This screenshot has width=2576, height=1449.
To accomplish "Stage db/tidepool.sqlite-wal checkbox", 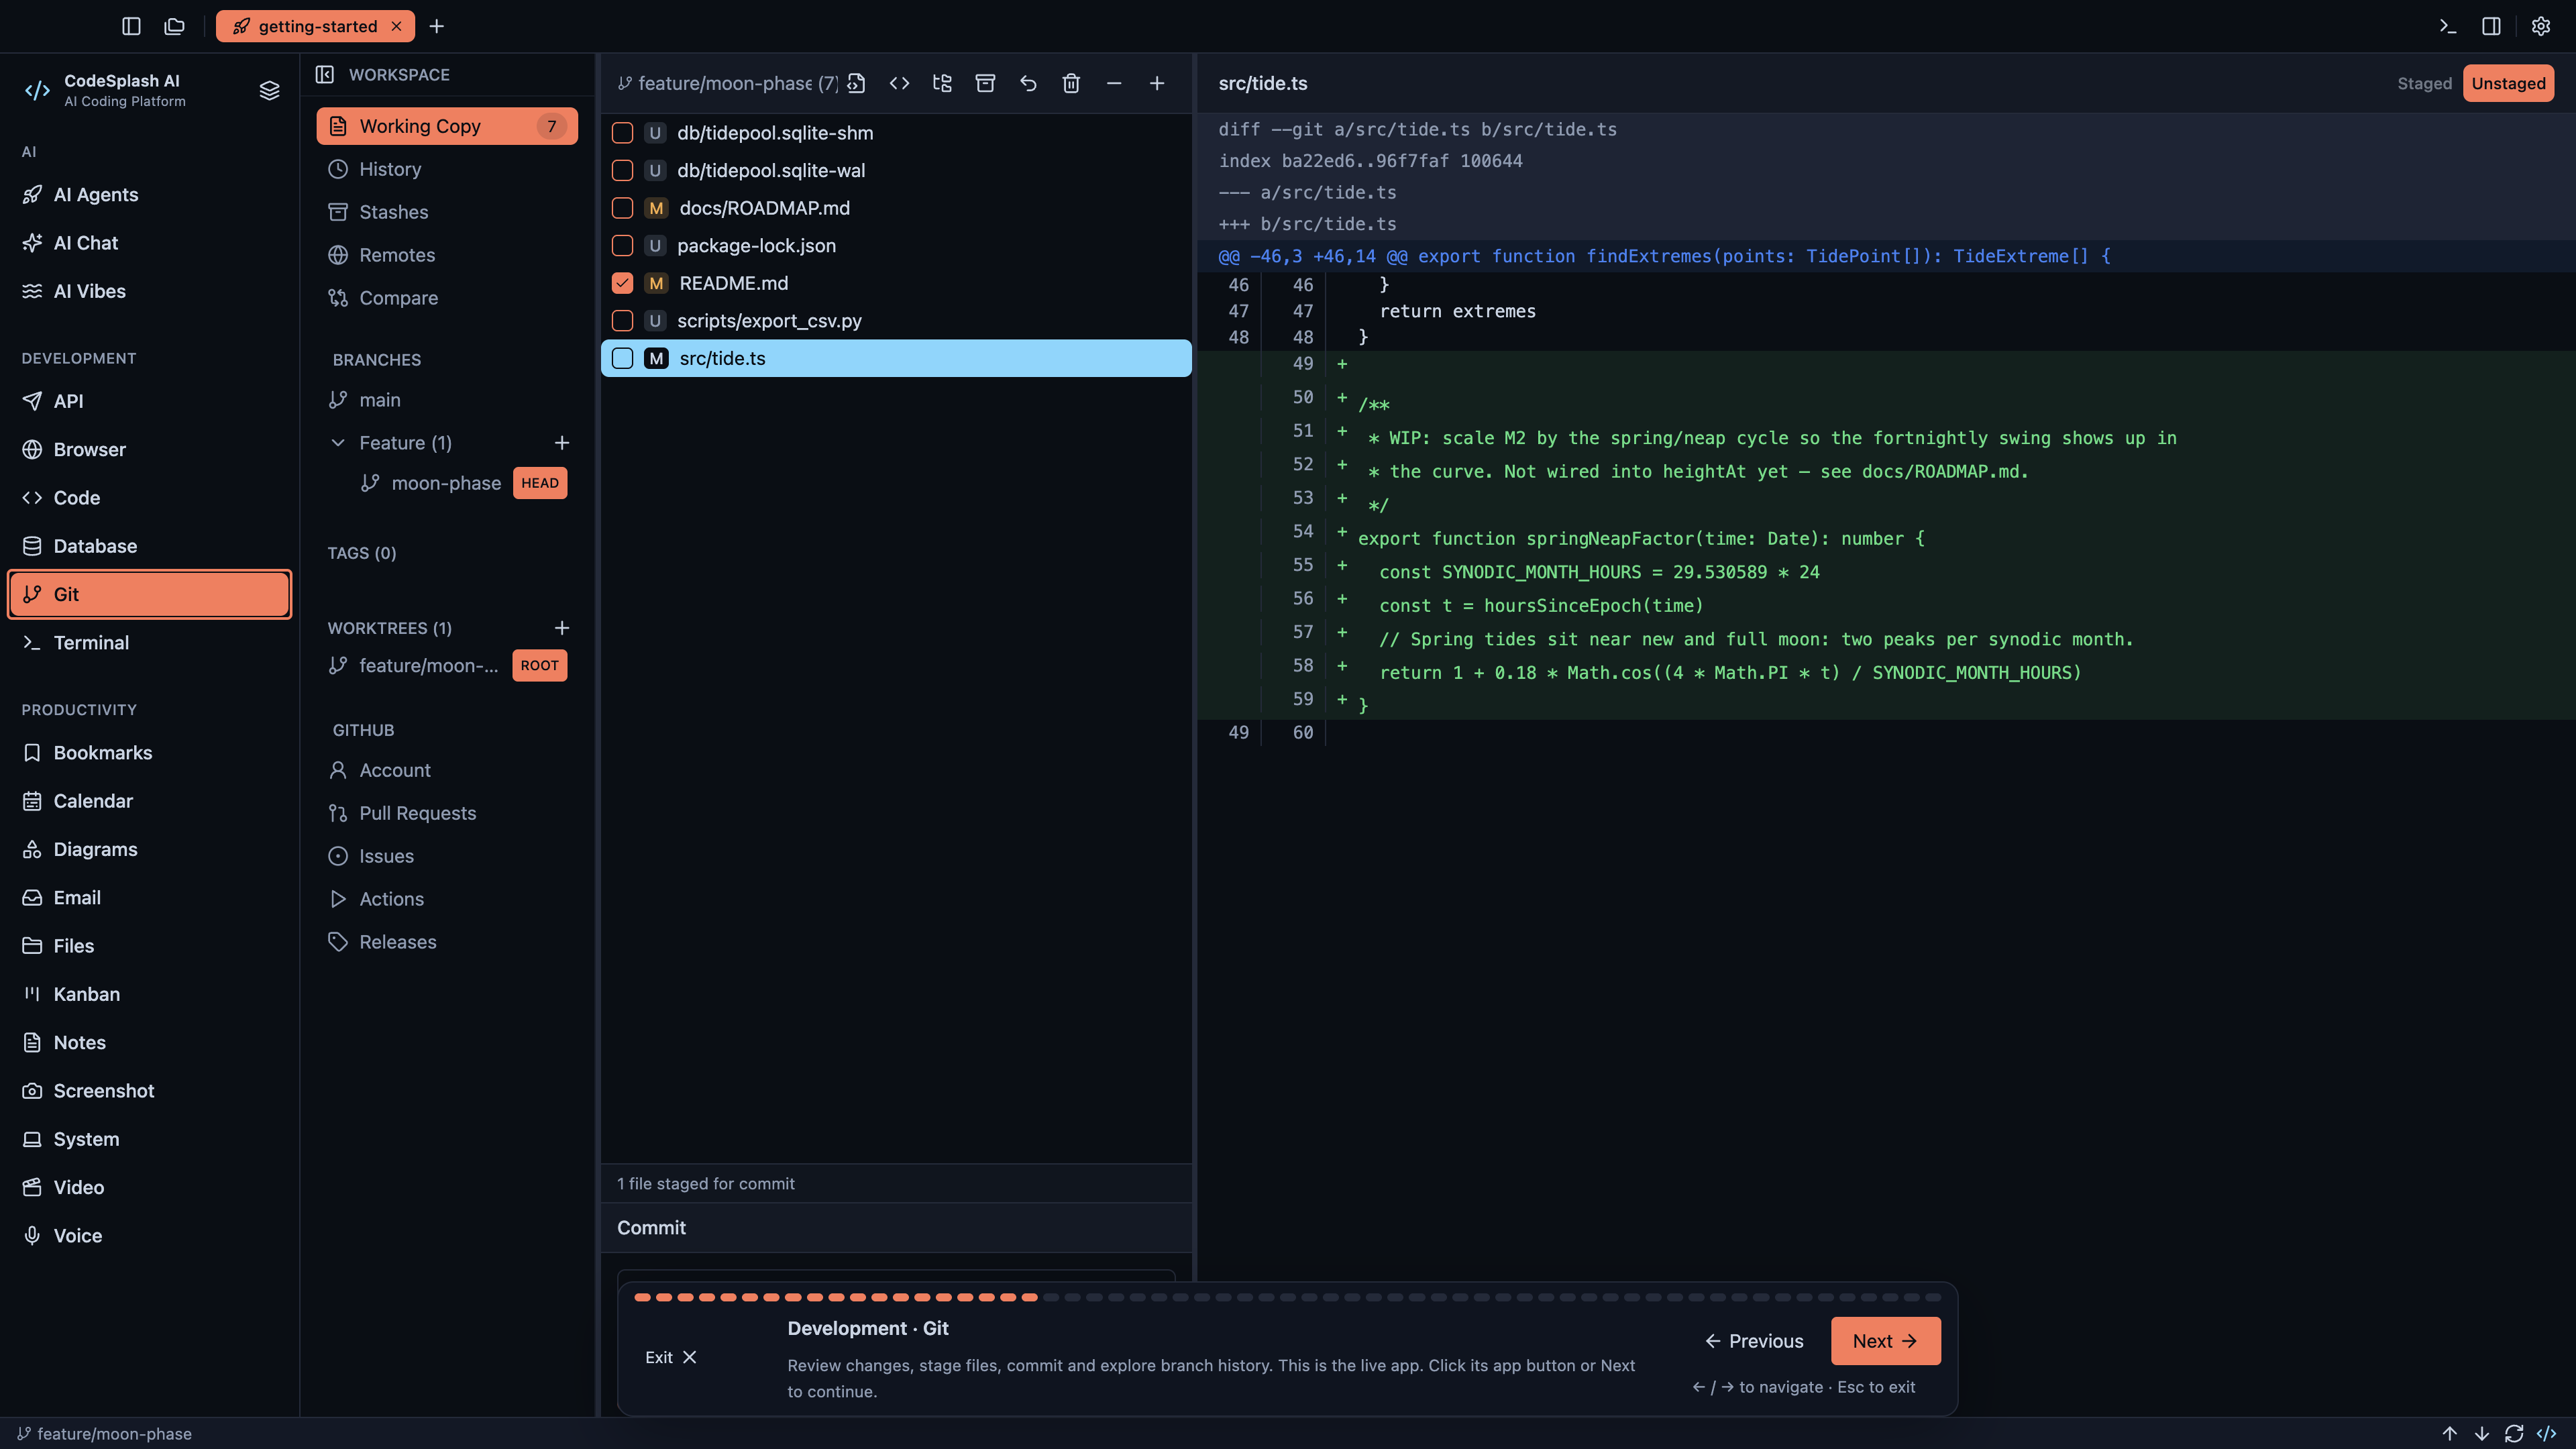I will [622, 171].
